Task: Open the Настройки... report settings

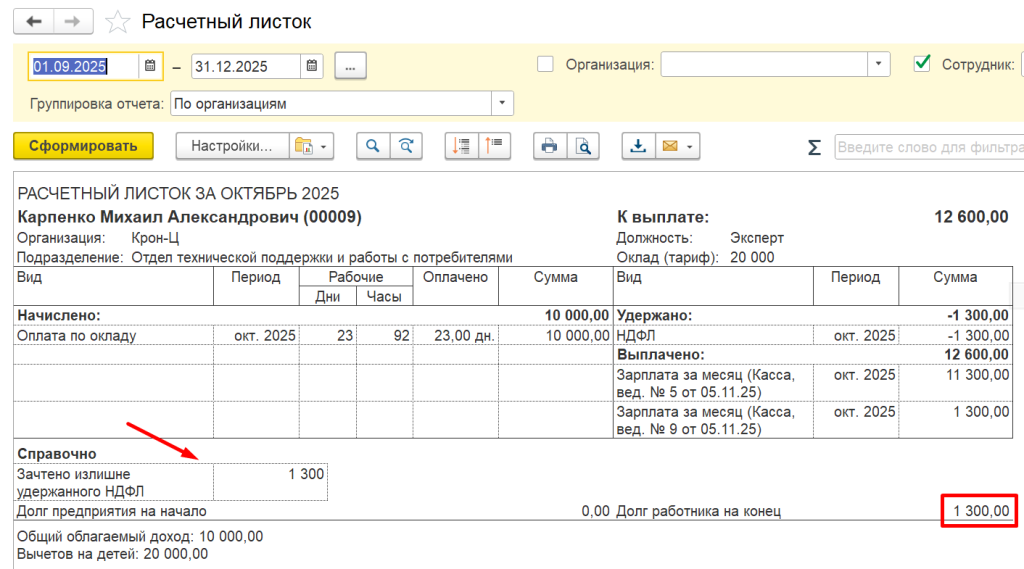Action: pyautogui.click(x=232, y=146)
